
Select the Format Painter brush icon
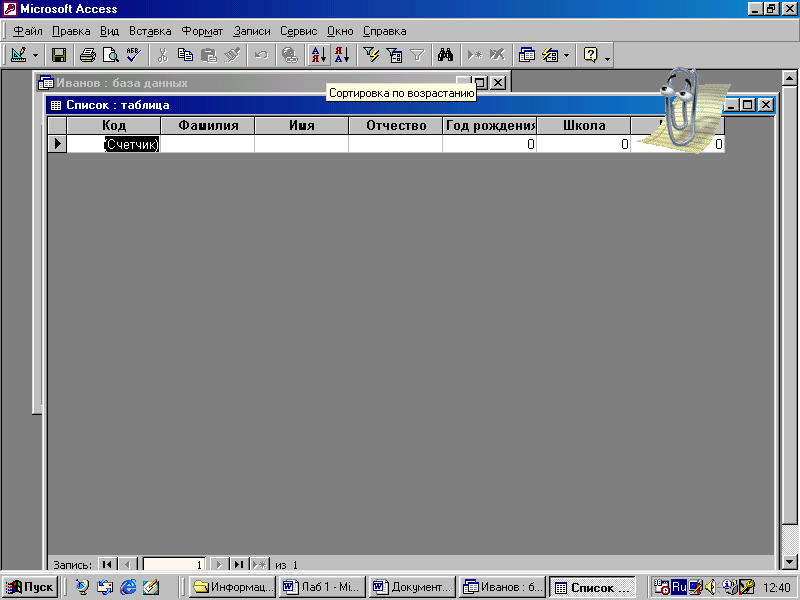click(x=232, y=55)
